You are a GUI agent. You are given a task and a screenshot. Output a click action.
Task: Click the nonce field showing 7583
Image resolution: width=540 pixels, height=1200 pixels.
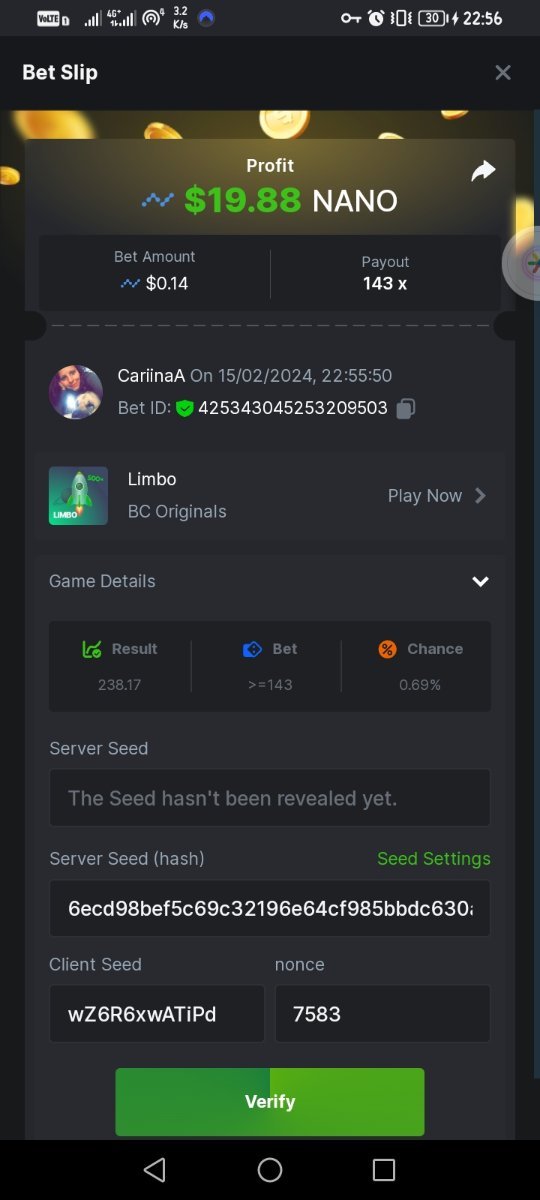[x=383, y=1014]
